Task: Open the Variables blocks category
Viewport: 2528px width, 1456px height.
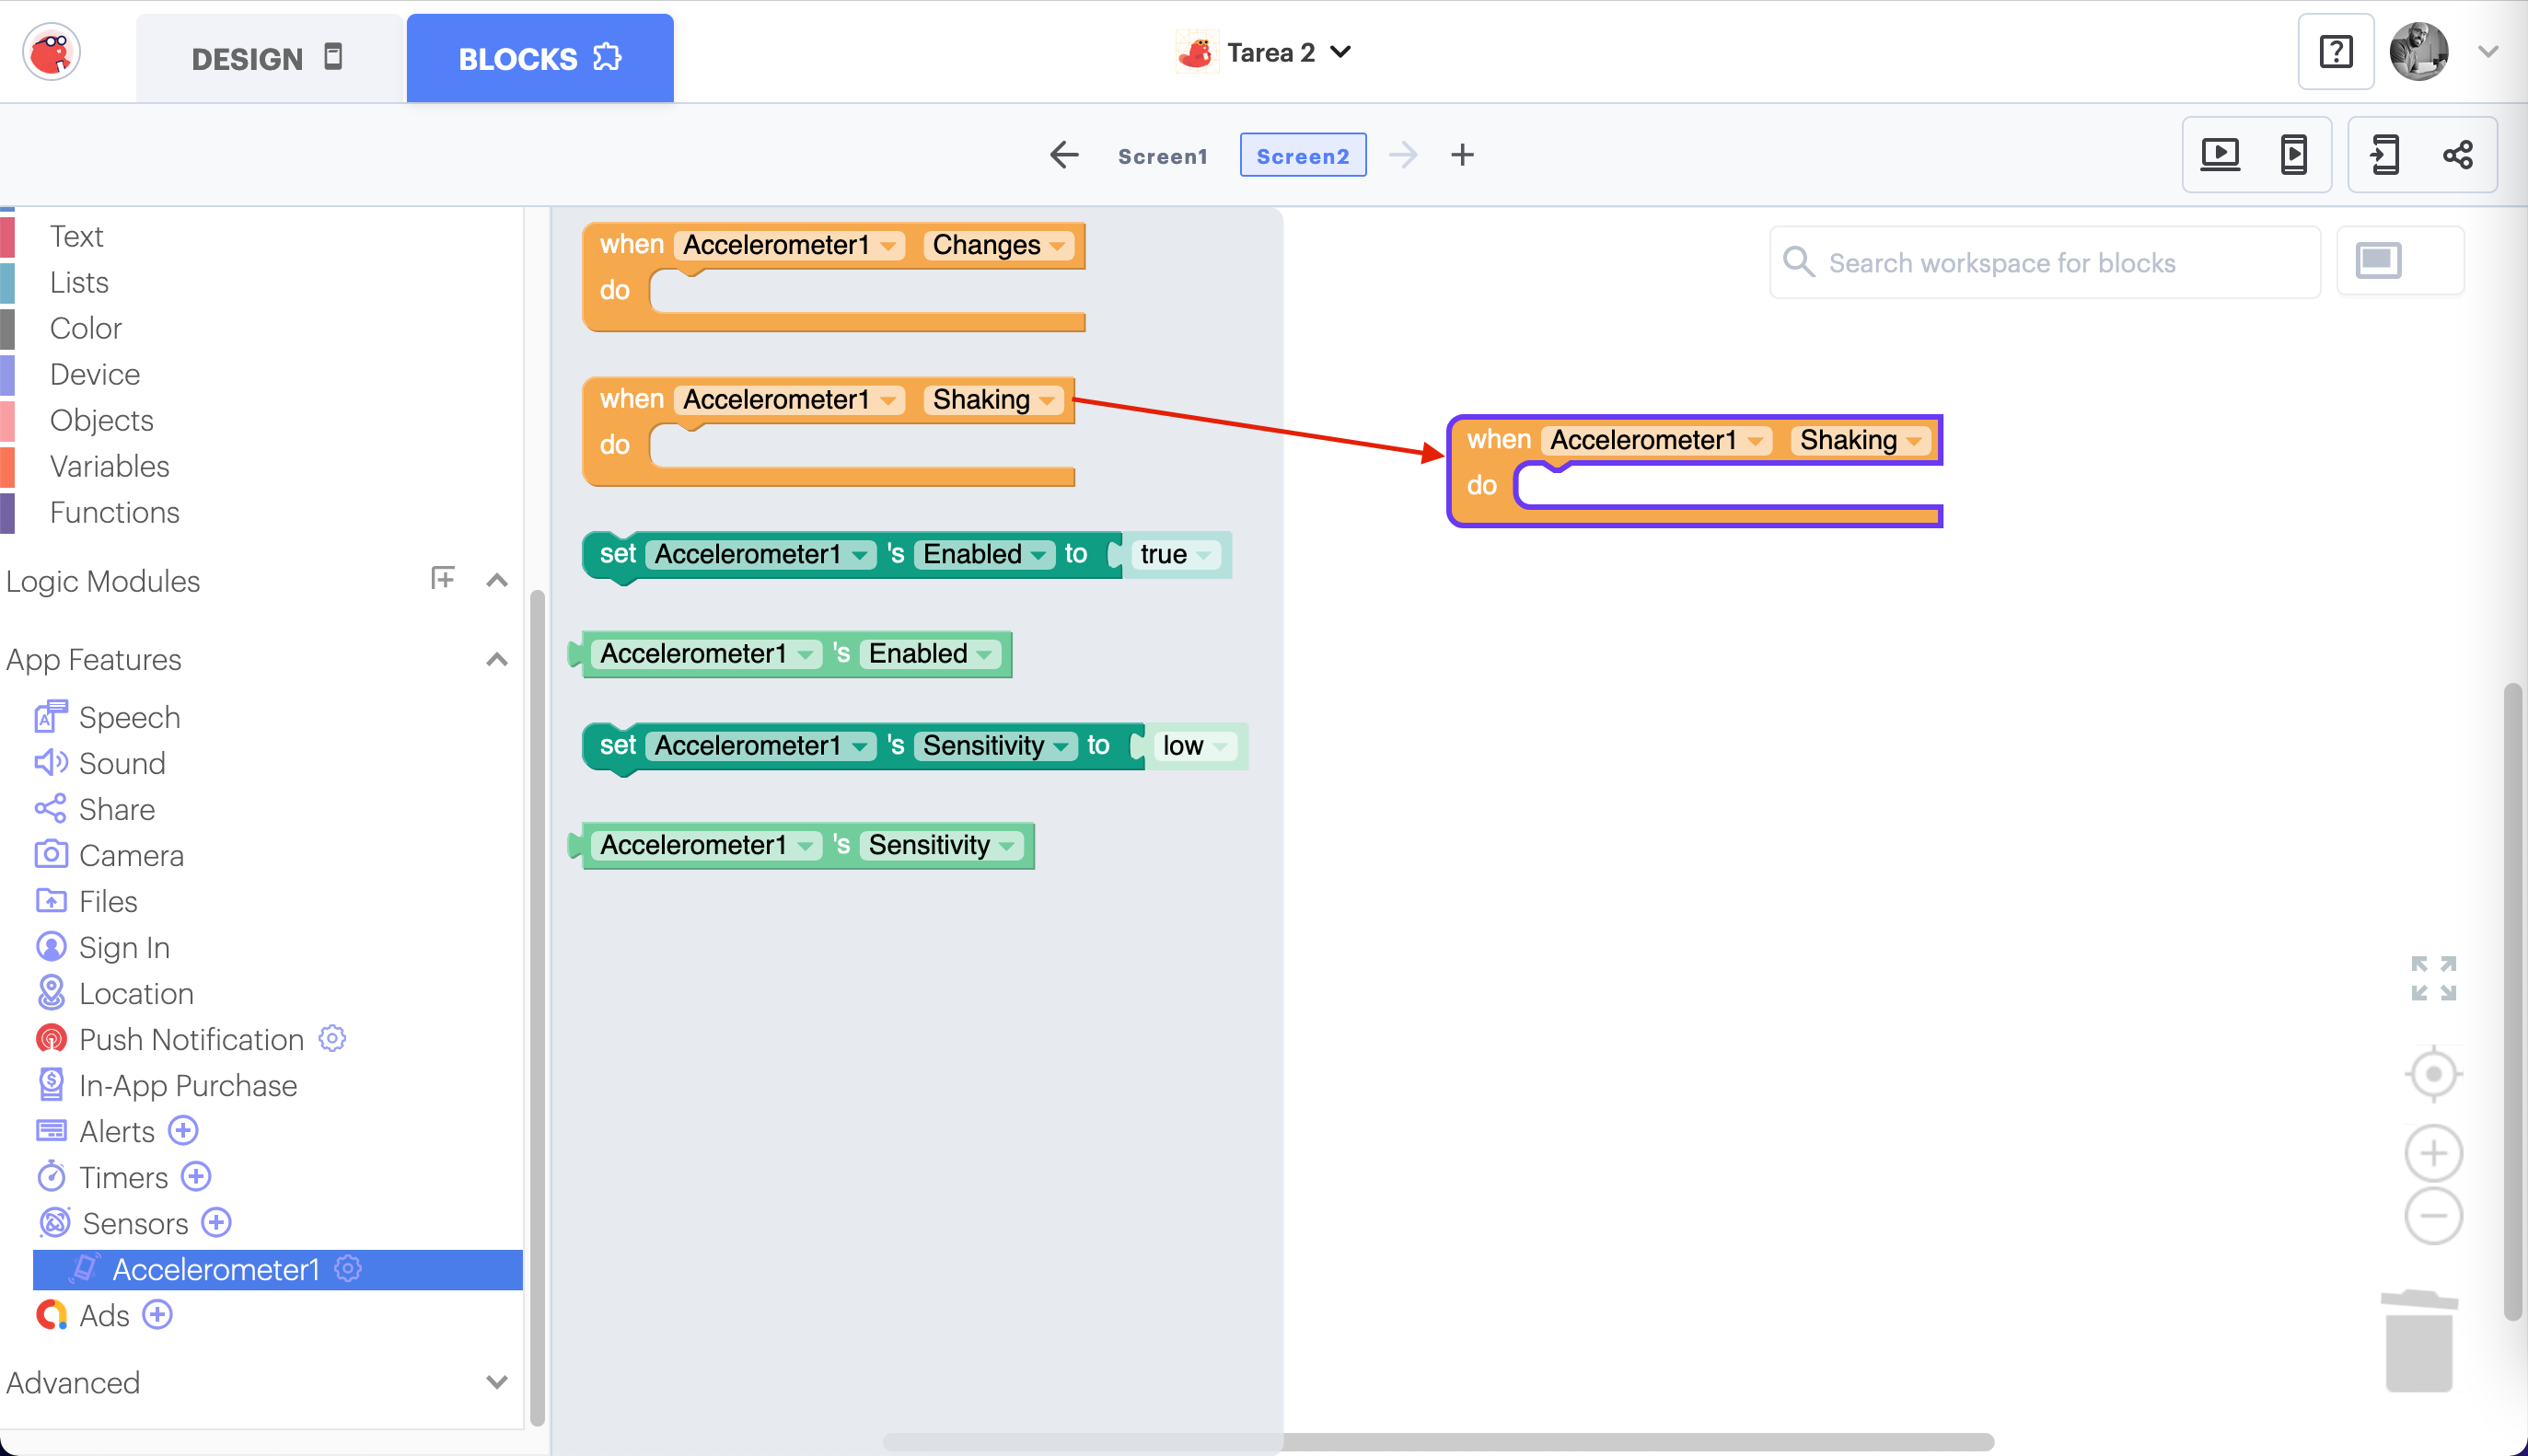Action: pyautogui.click(x=109, y=466)
